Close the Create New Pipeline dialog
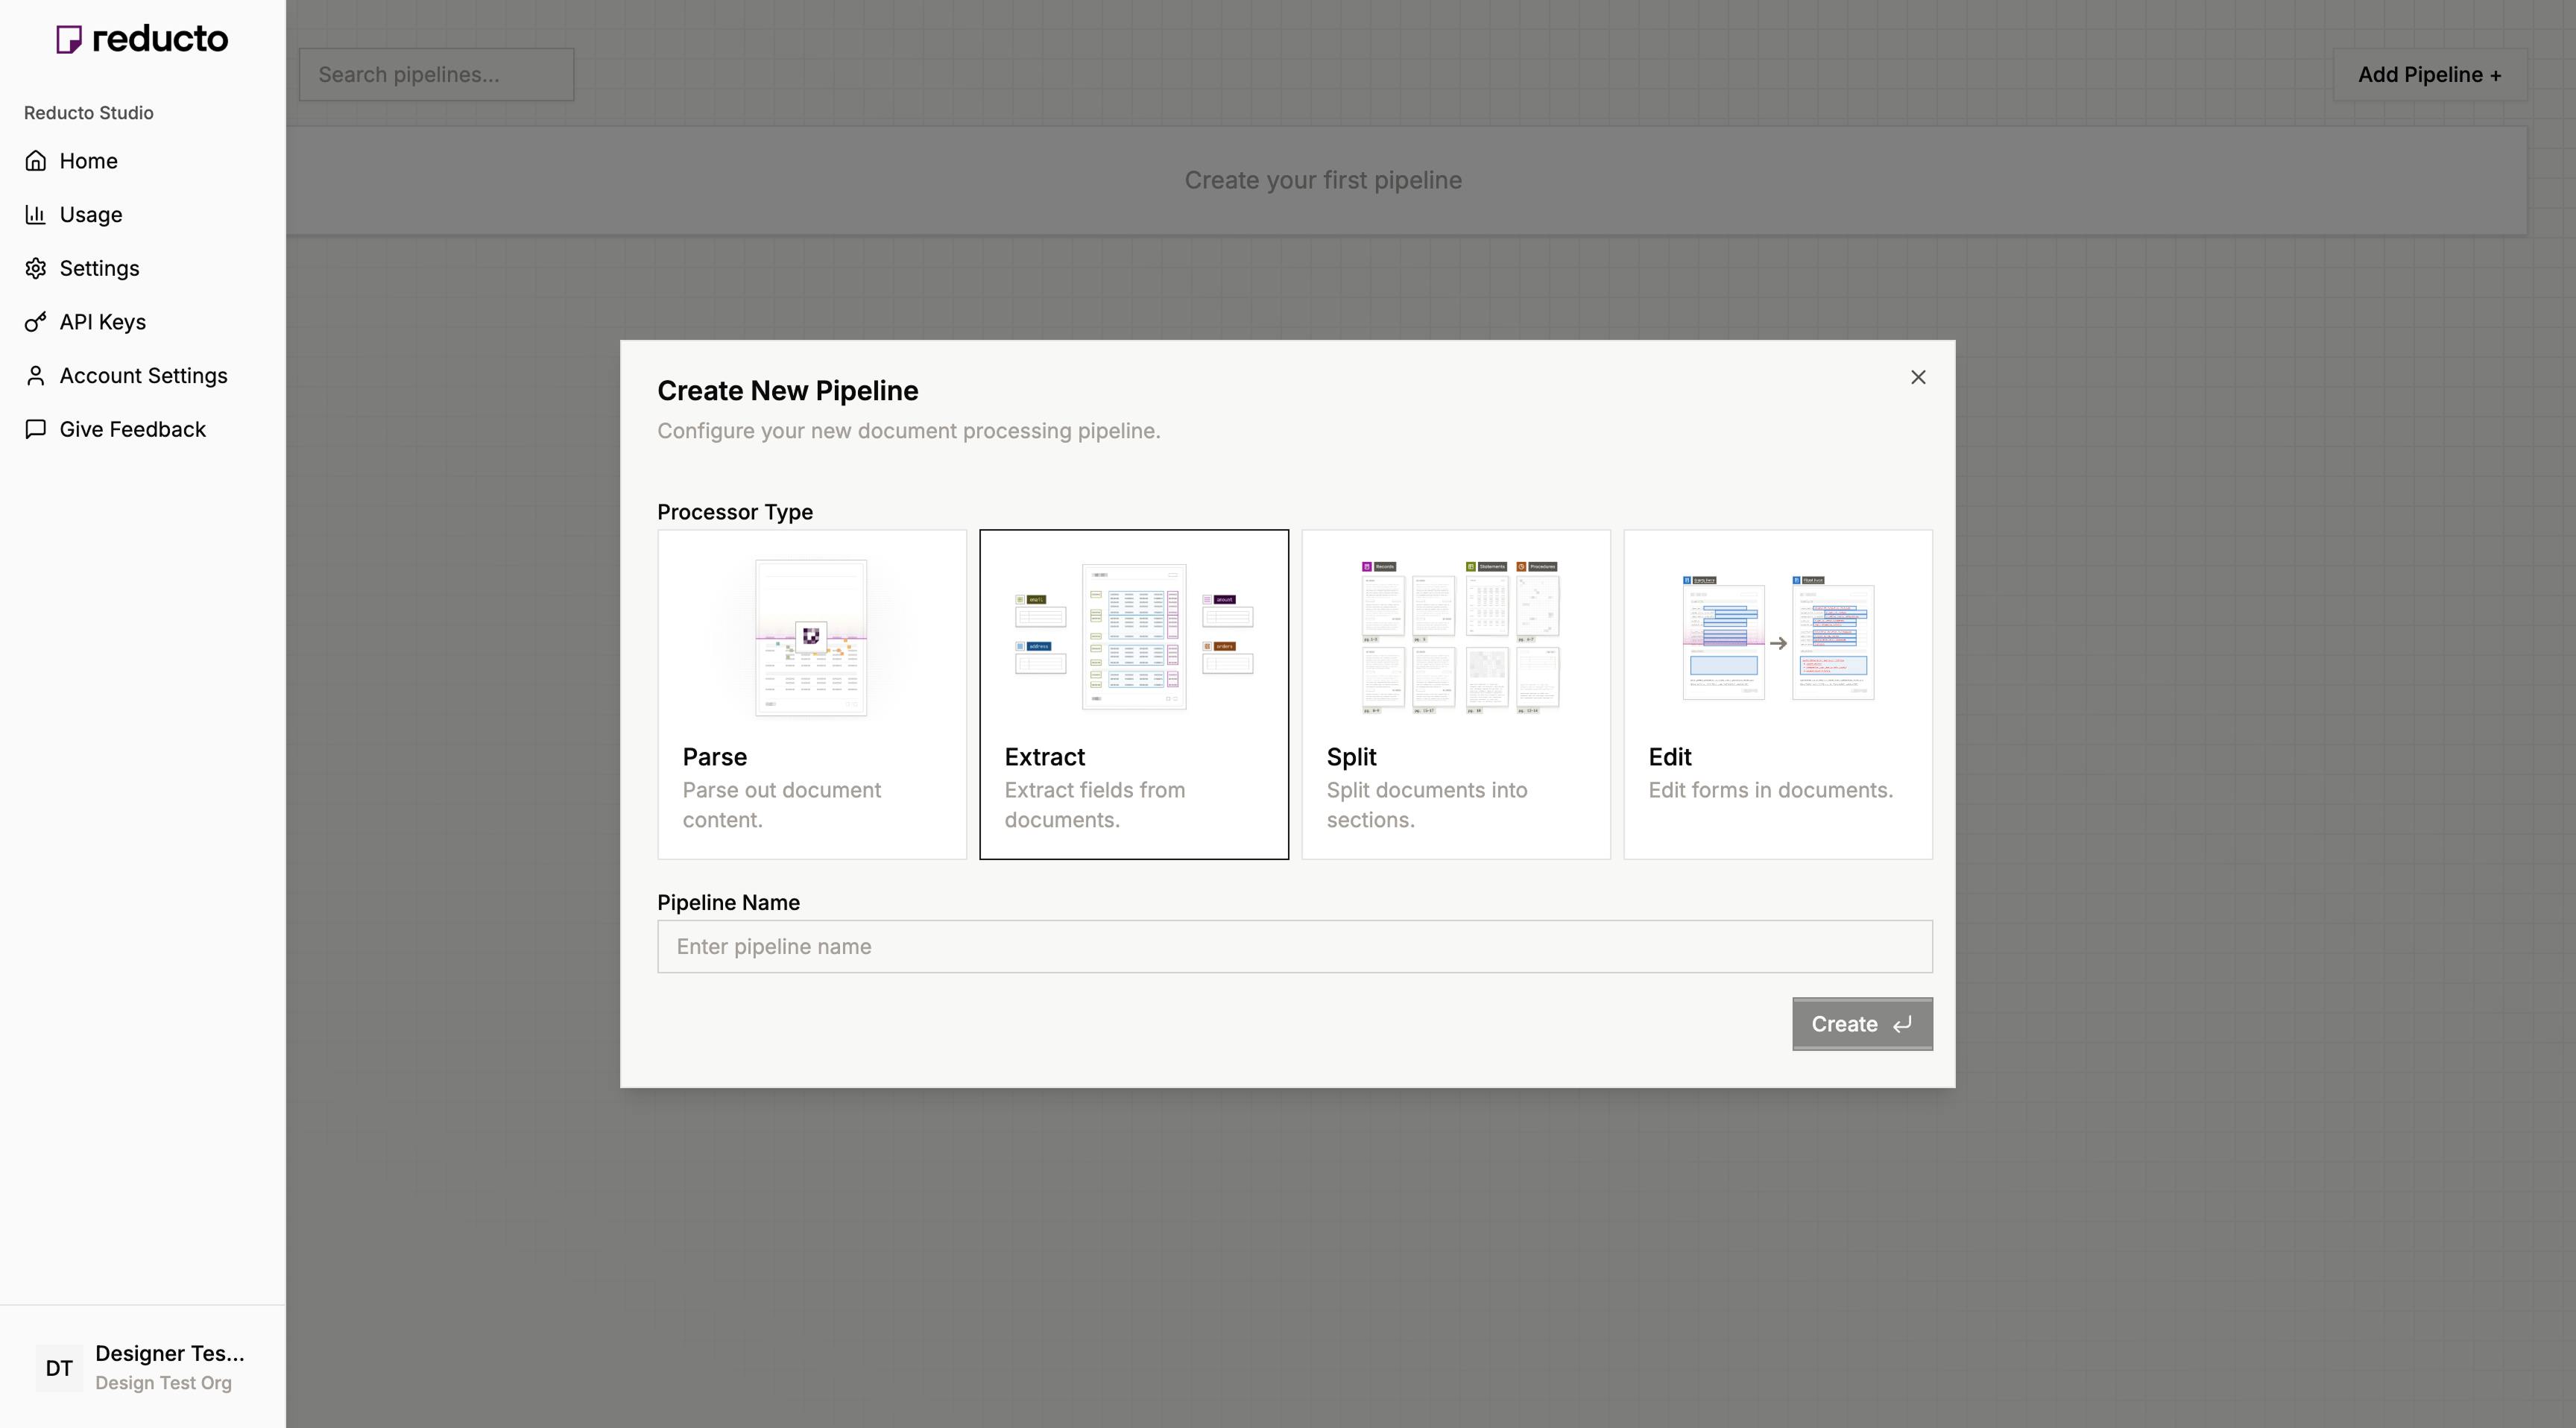2576x1428 pixels. pyautogui.click(x=1918, y=377)
